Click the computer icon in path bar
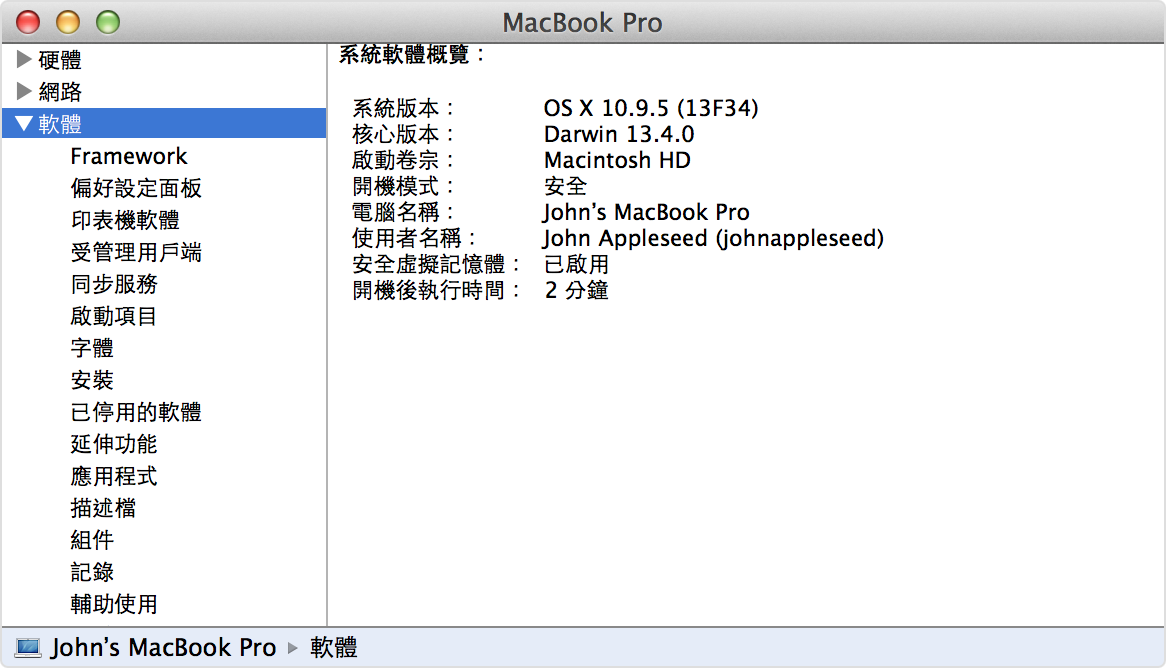1166x668 pixels. (28, 647)
